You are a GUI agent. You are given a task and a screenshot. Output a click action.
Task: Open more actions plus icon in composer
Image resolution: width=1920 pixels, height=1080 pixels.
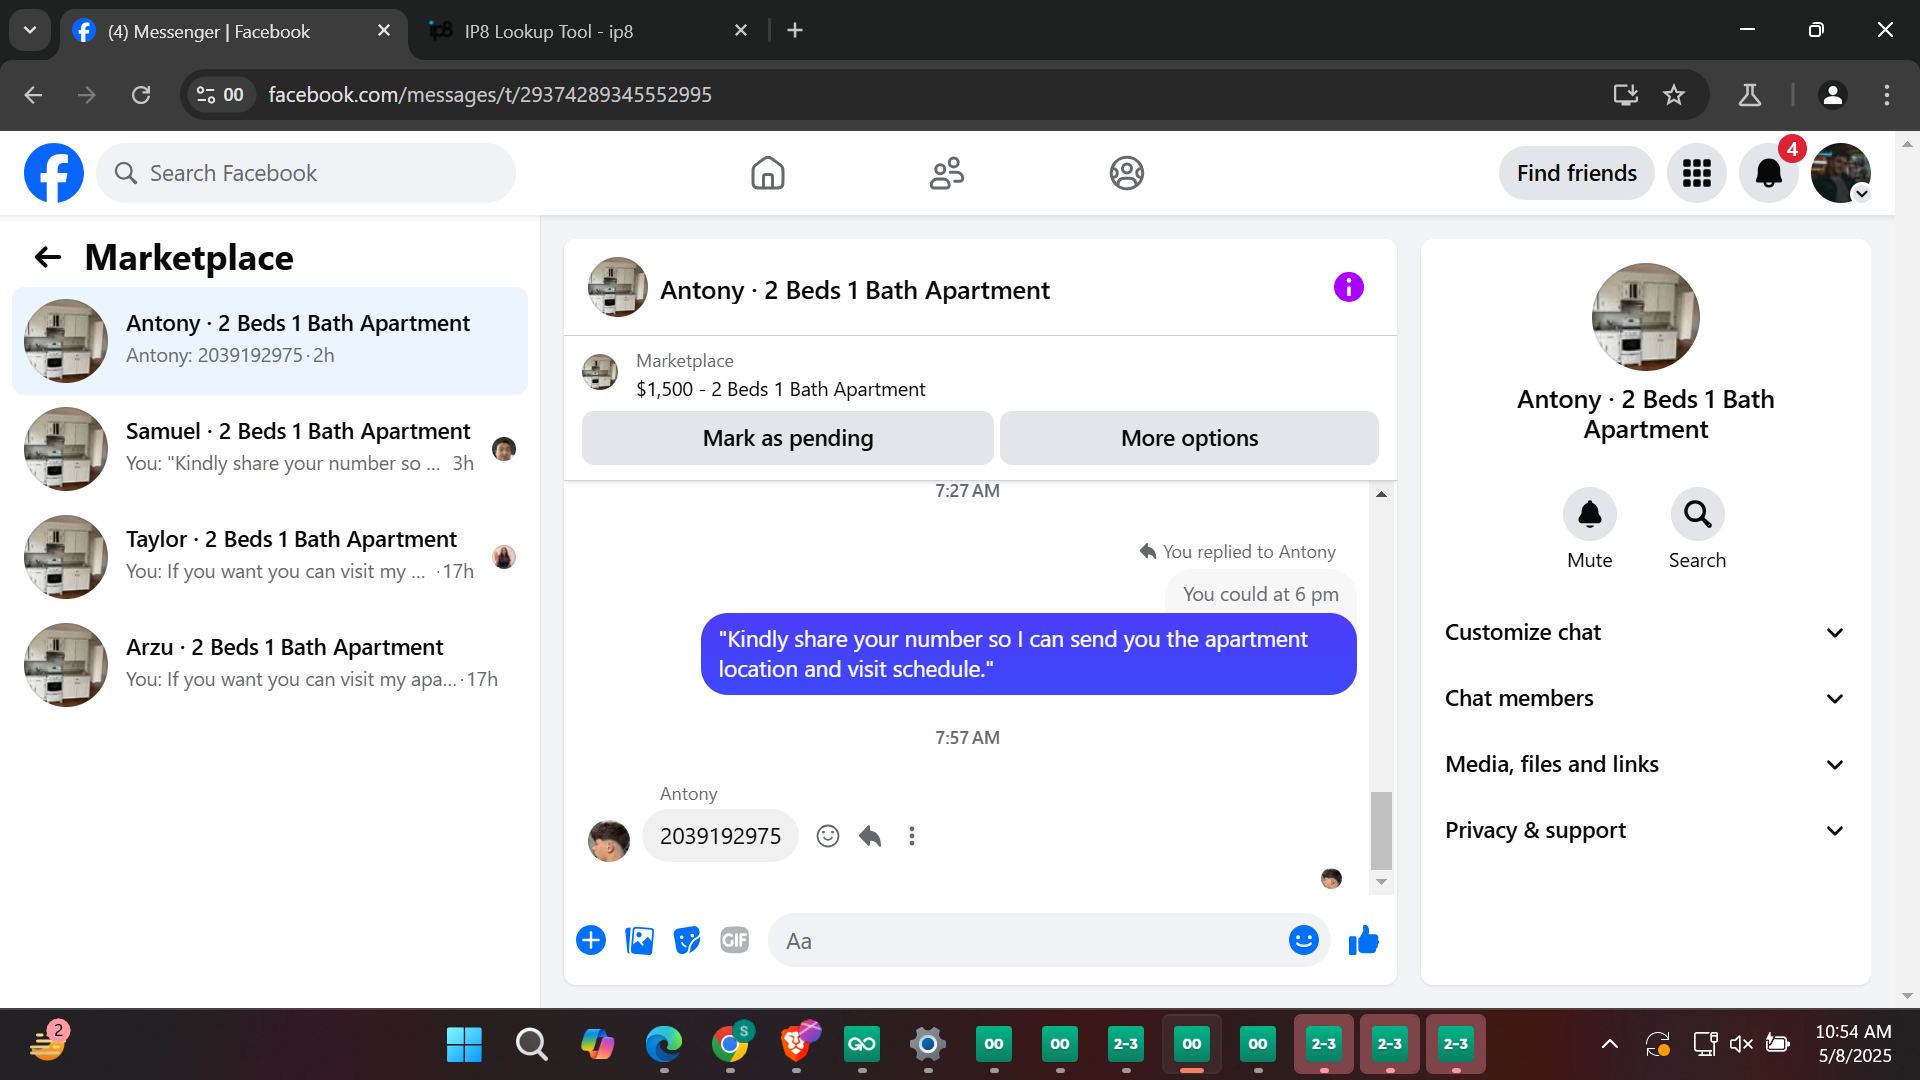pos(591,940)
